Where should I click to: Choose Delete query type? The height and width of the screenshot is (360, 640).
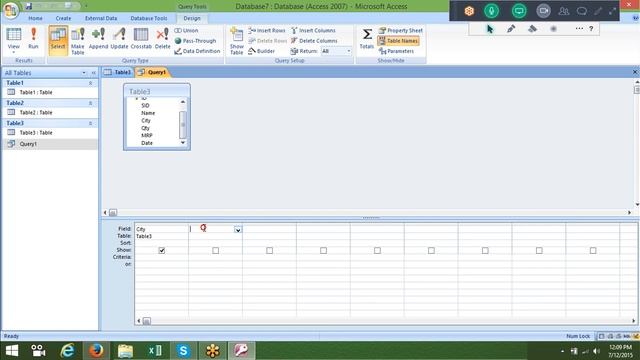tap(162, 39)
